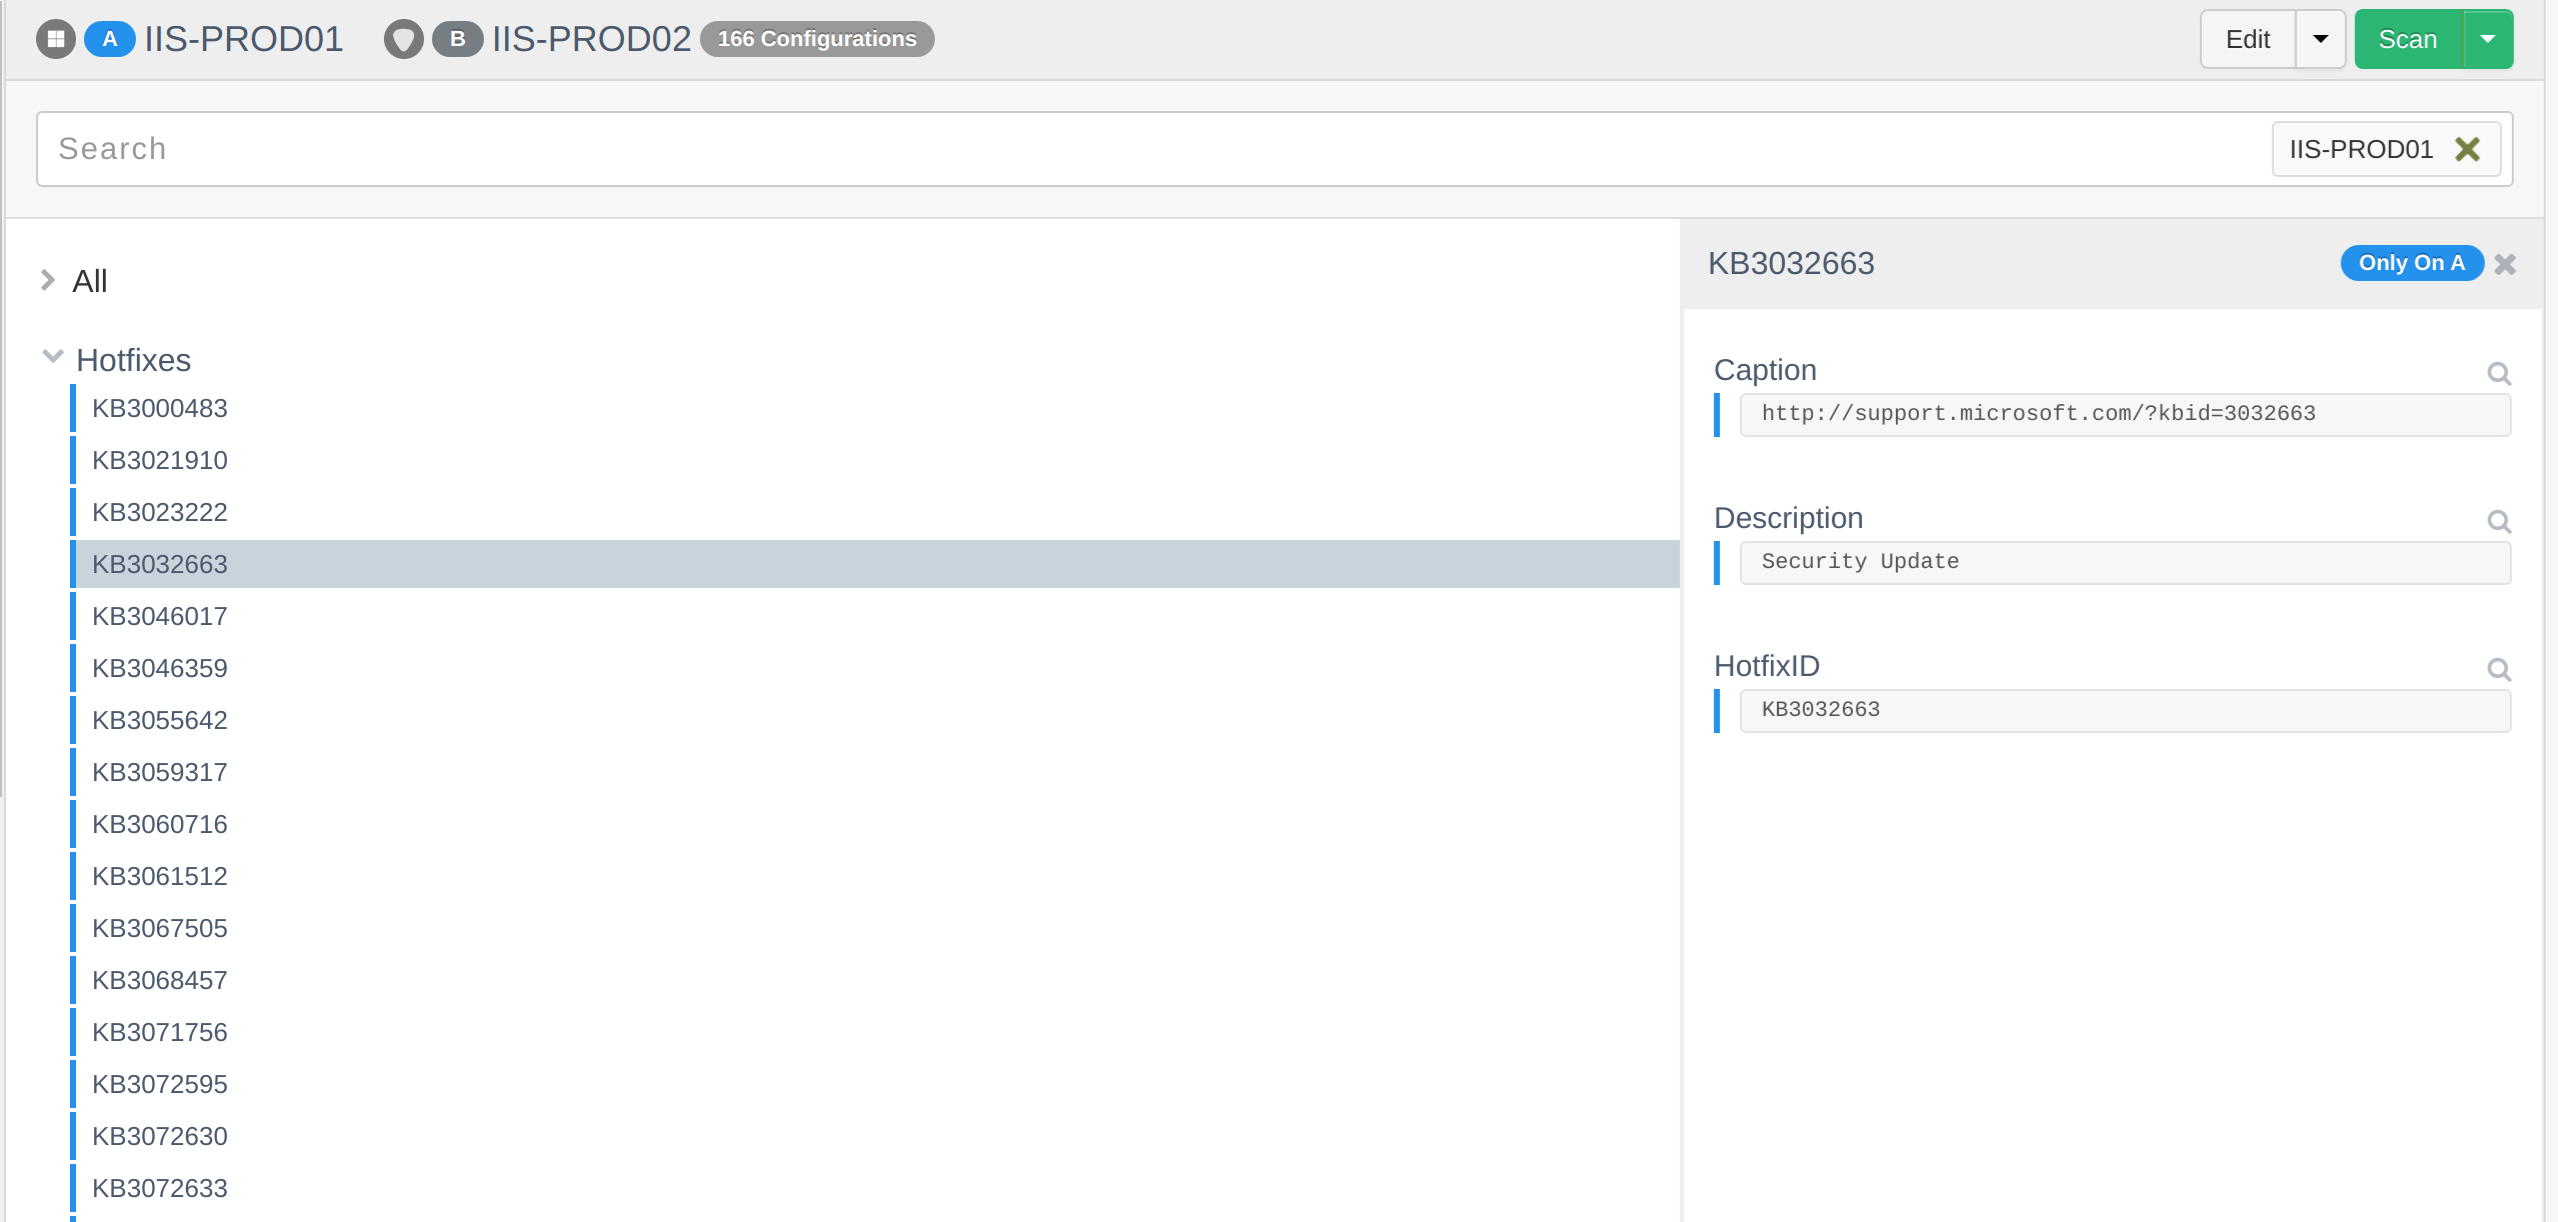2558x1222 pixels.
Task: Remove the IIS-PROD01 search filter tag
Action: (2467, 149)
